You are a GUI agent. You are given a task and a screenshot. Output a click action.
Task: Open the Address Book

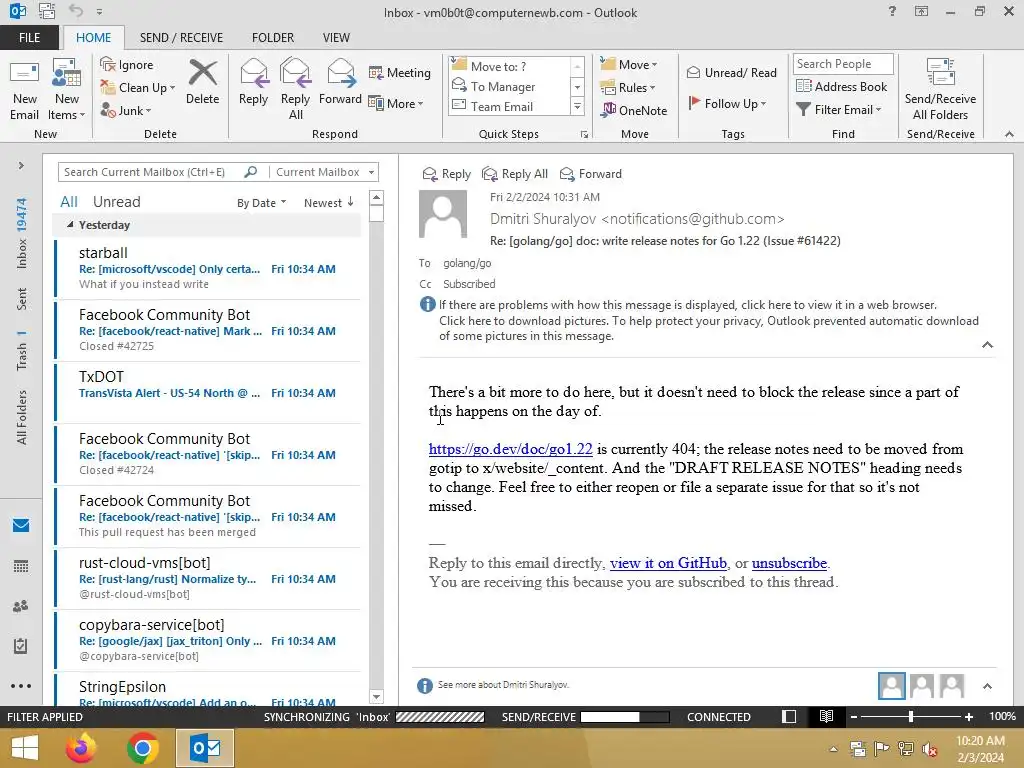point(841,86)
